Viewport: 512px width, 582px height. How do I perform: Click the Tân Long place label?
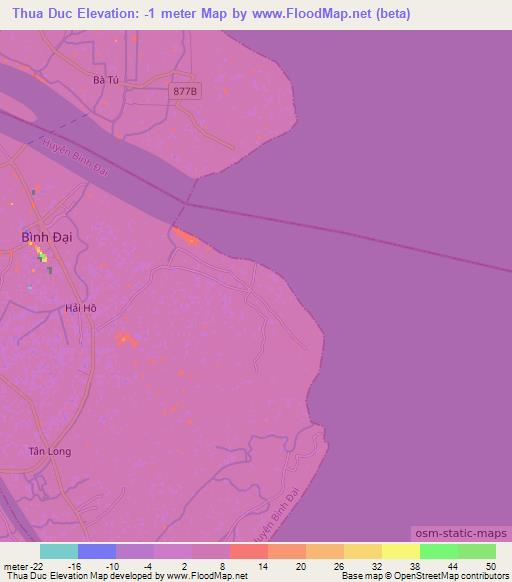(50, 451)
